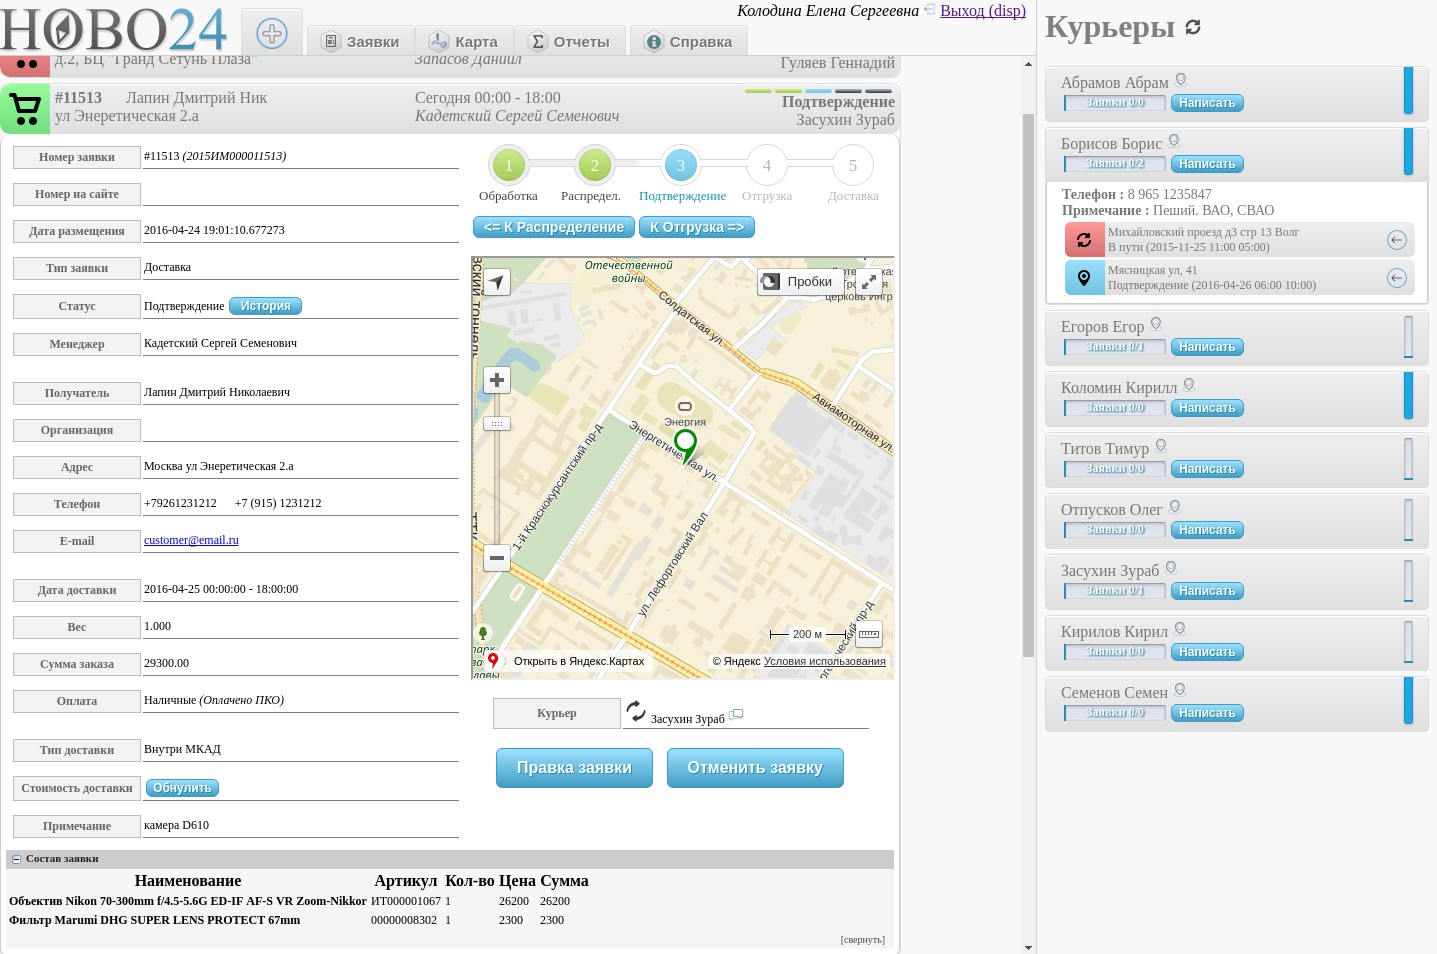The image size is (1437, 954).
Task: Open the Карта tab
Action: click(x=464, y=41)
